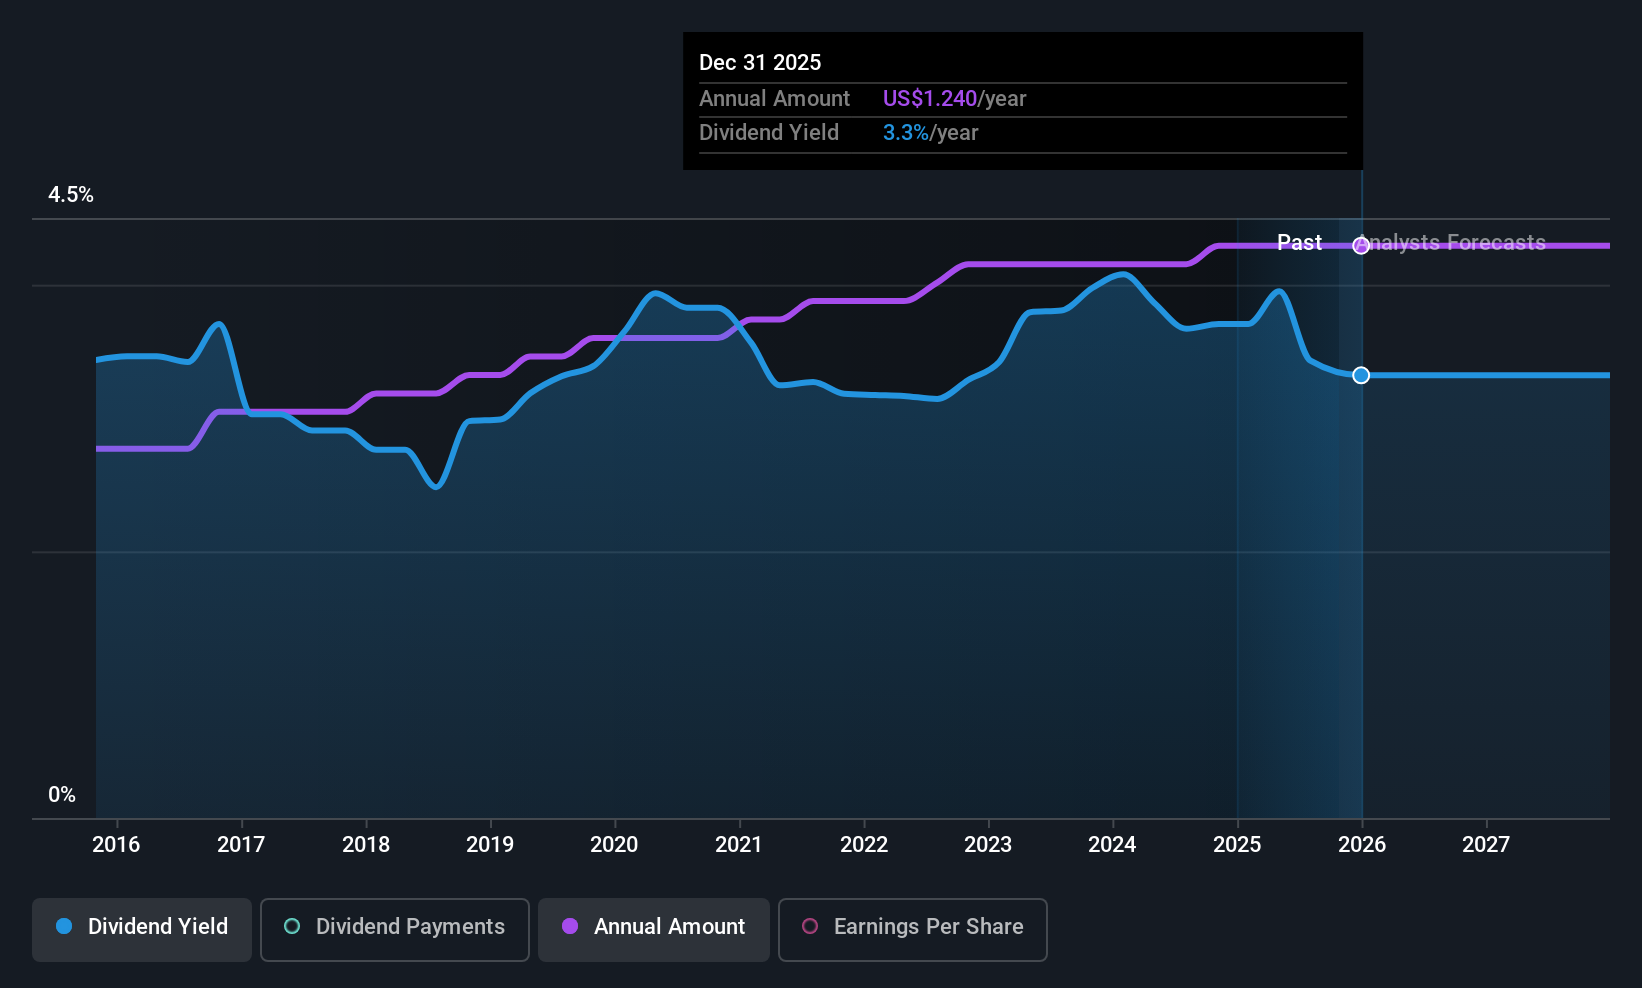The height and width of the screenshot is (988, 1642).
Task: Switch to the Past section label
Action: pos(1298,242)
